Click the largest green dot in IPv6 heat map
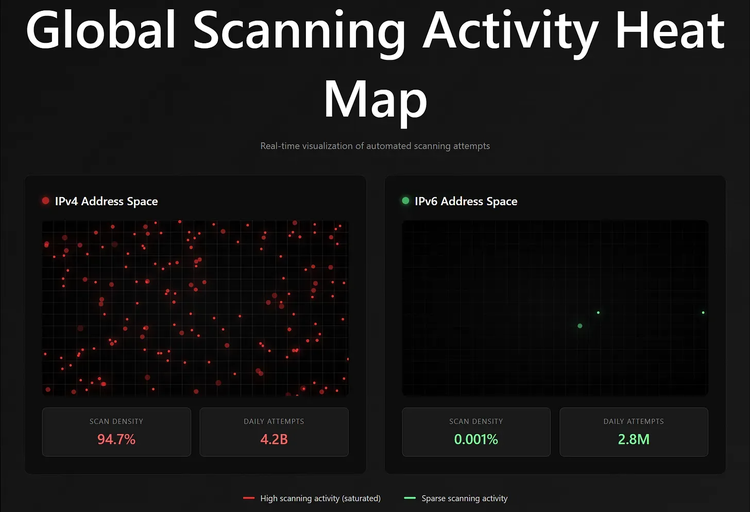Screen dimensions: 750x512 (x=580, y=326)
